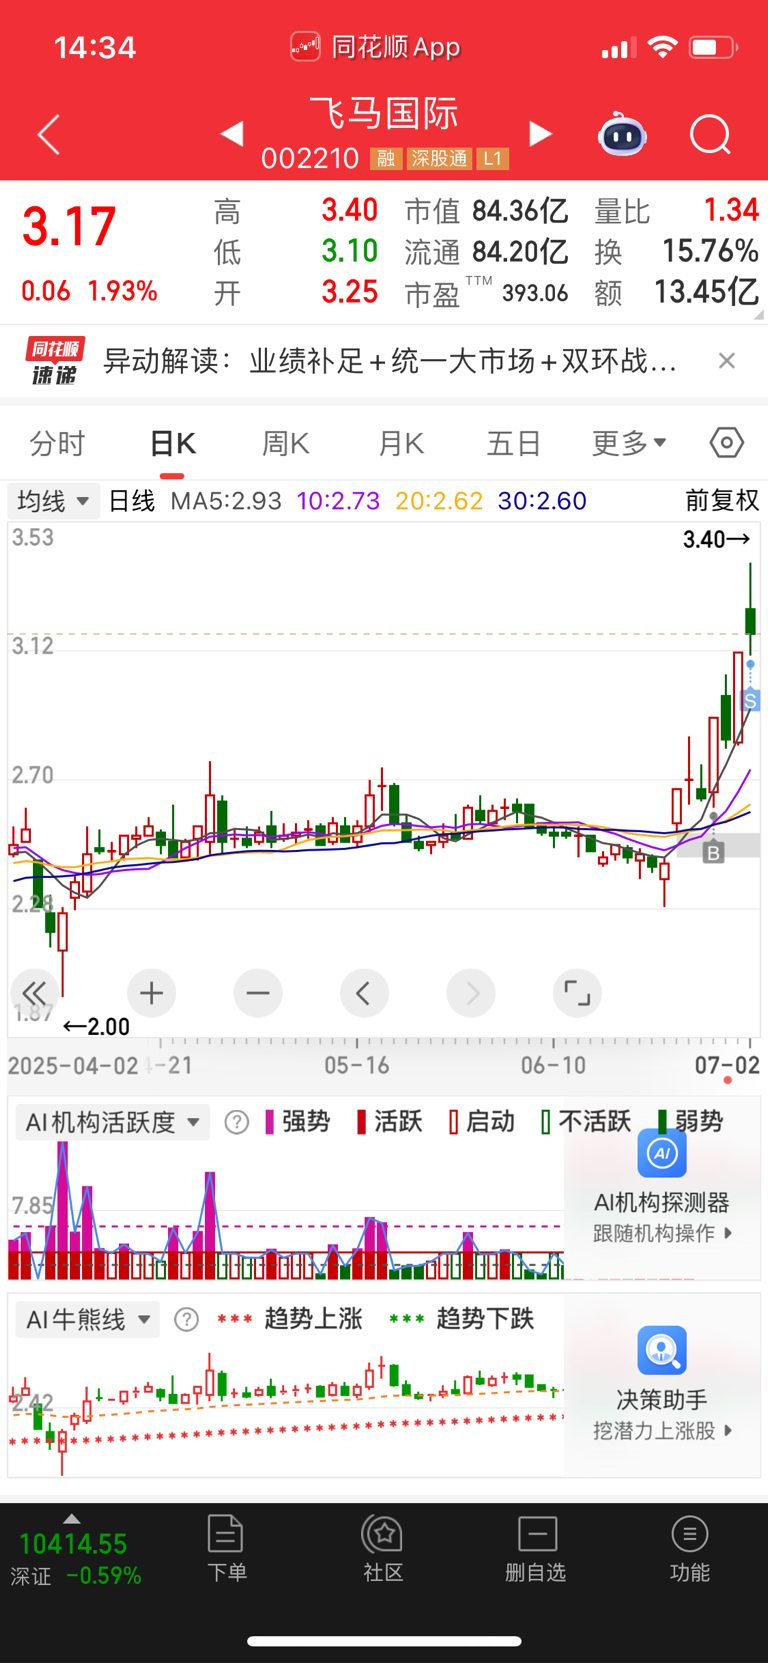
Task: Open help for AI机构活跃度 indicator
Action: 236,1122
